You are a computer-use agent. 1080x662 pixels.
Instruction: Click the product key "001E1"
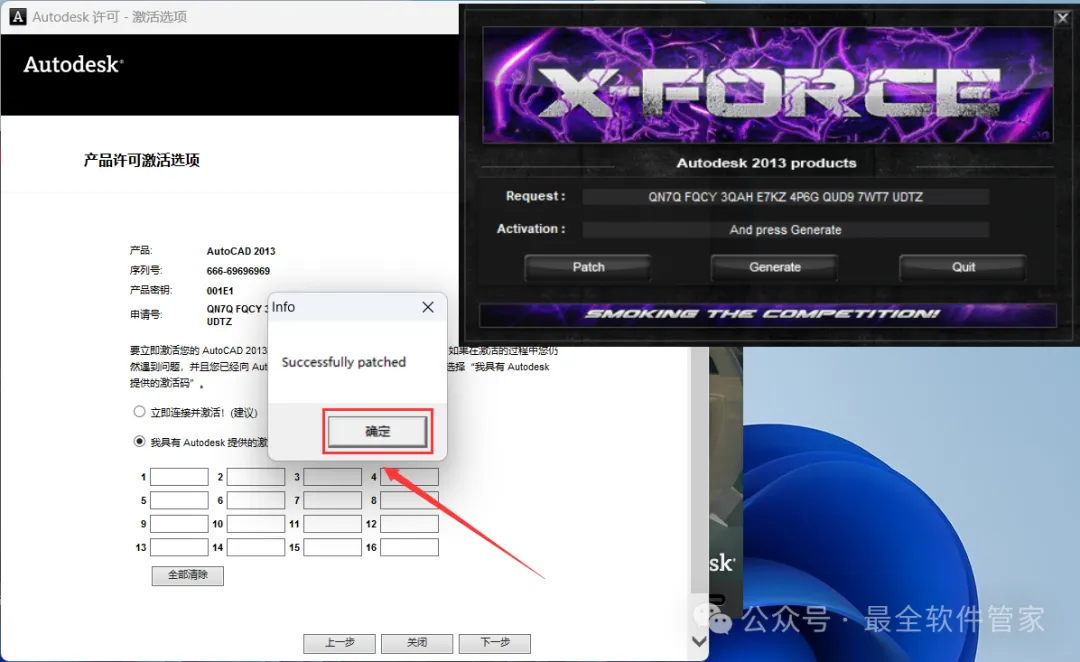tap(220, 291)
